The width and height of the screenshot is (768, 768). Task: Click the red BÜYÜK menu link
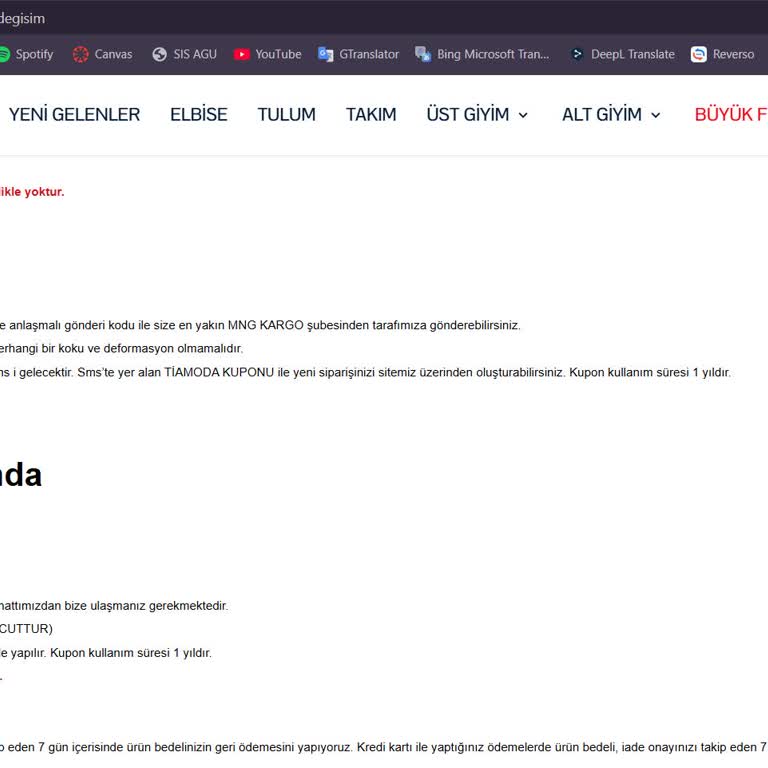pyautogui.click(x=731, y=115)
